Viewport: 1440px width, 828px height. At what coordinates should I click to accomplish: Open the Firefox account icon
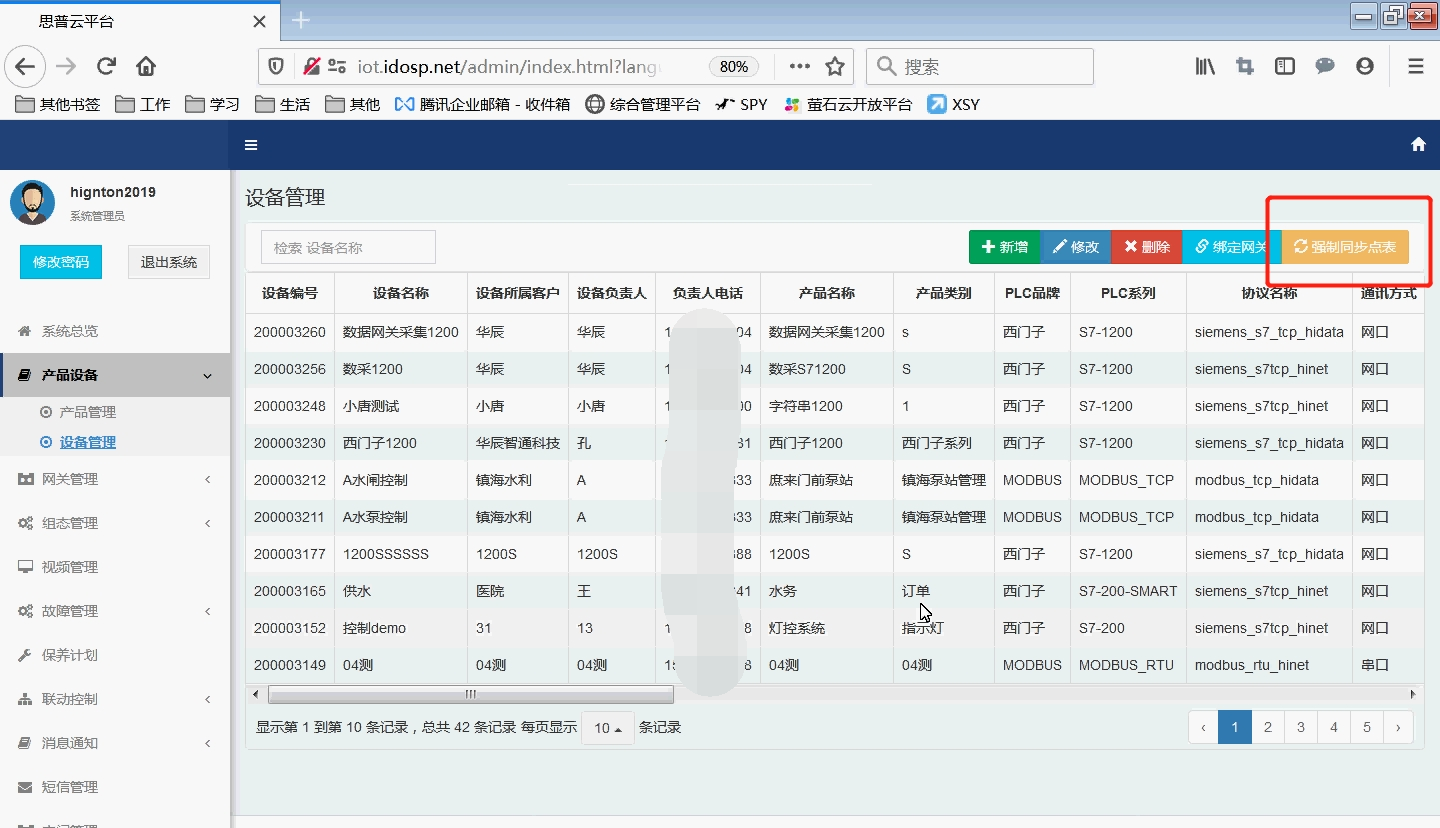point(1365,67)
